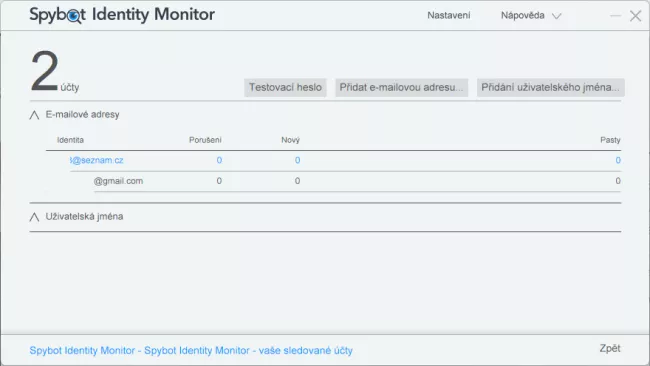The width and height of the screenshot is (650, 366).
Task: Open the Nápověda help menu
Action: 522,16
